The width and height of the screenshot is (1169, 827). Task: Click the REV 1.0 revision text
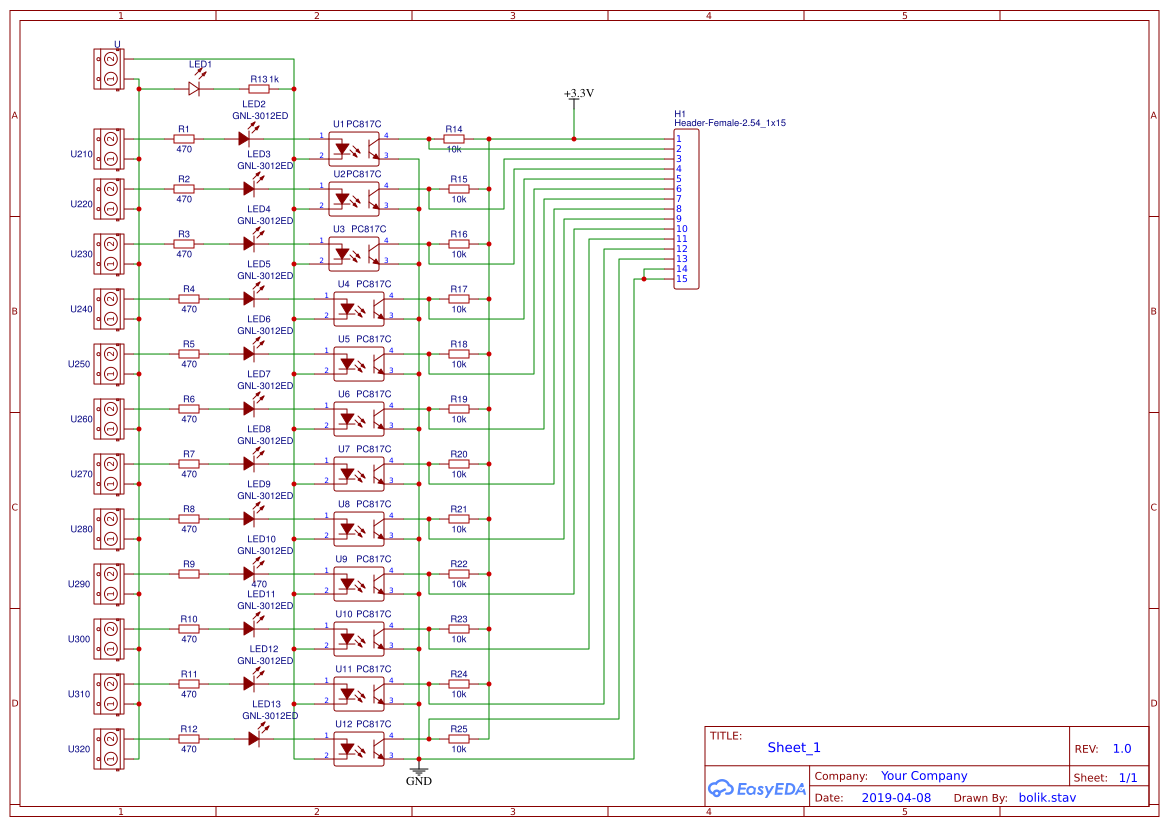click(1121, 747)
